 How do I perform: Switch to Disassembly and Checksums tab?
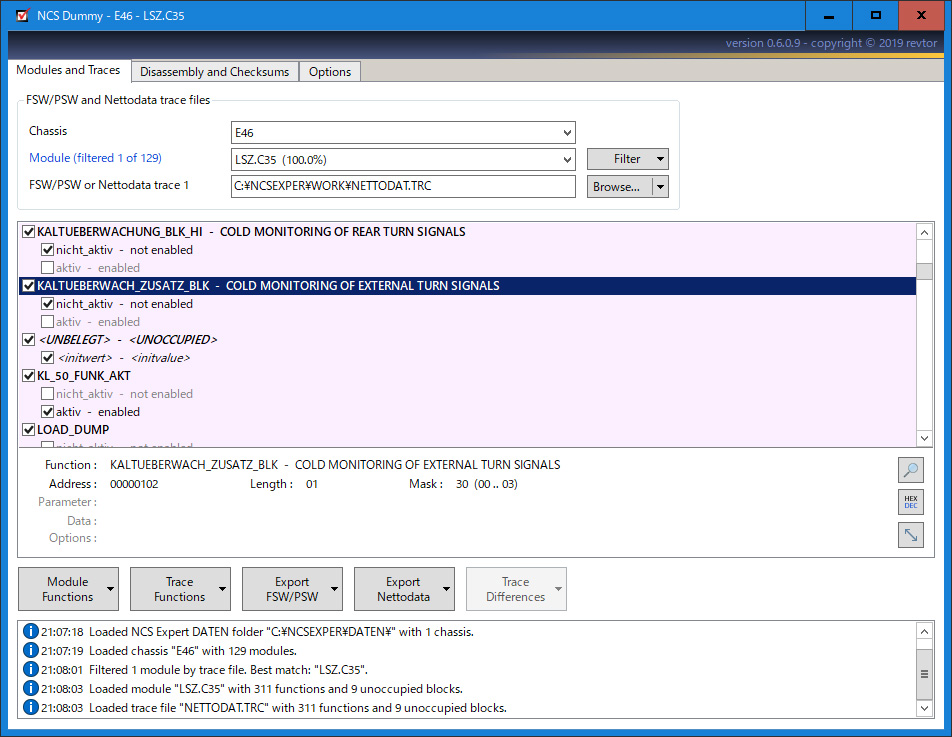coord(214,72)
